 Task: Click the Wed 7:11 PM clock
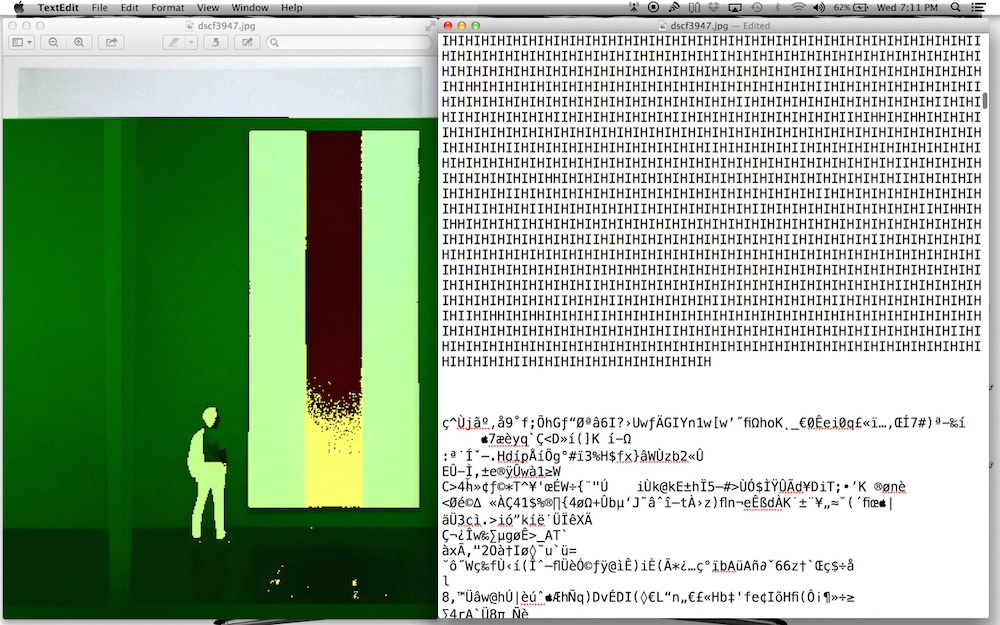907,8
